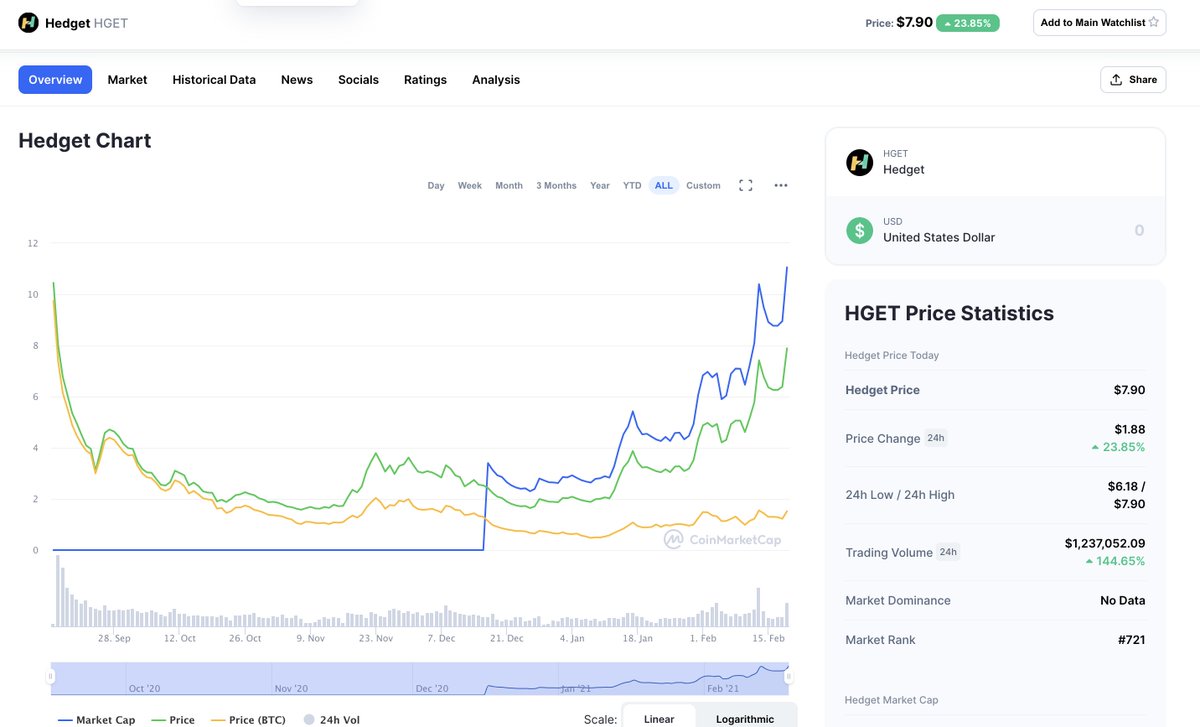Image resolution: width=1200 pixels, height=727 pixels.
Task: Click the 28. Sep x-axis date label
Action: click(x=114, y=638)
